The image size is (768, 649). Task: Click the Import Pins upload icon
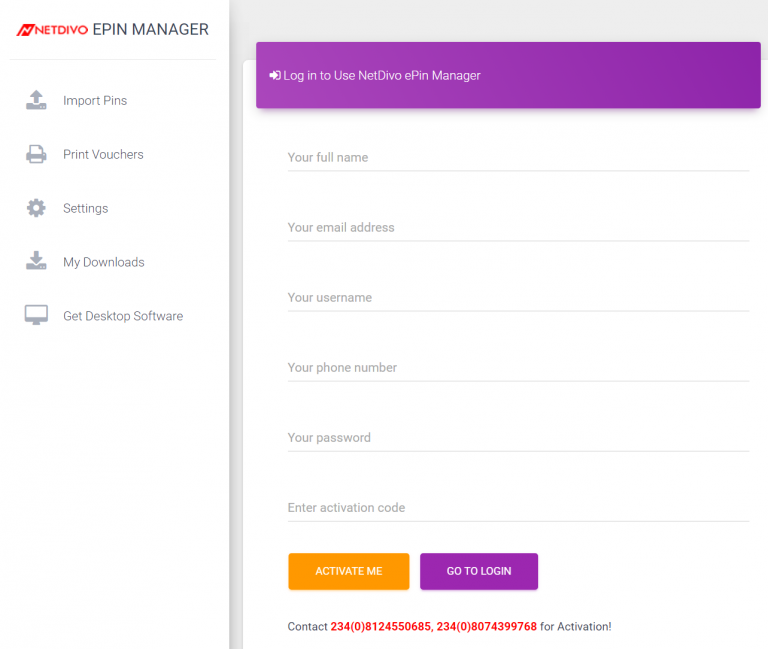36,100
